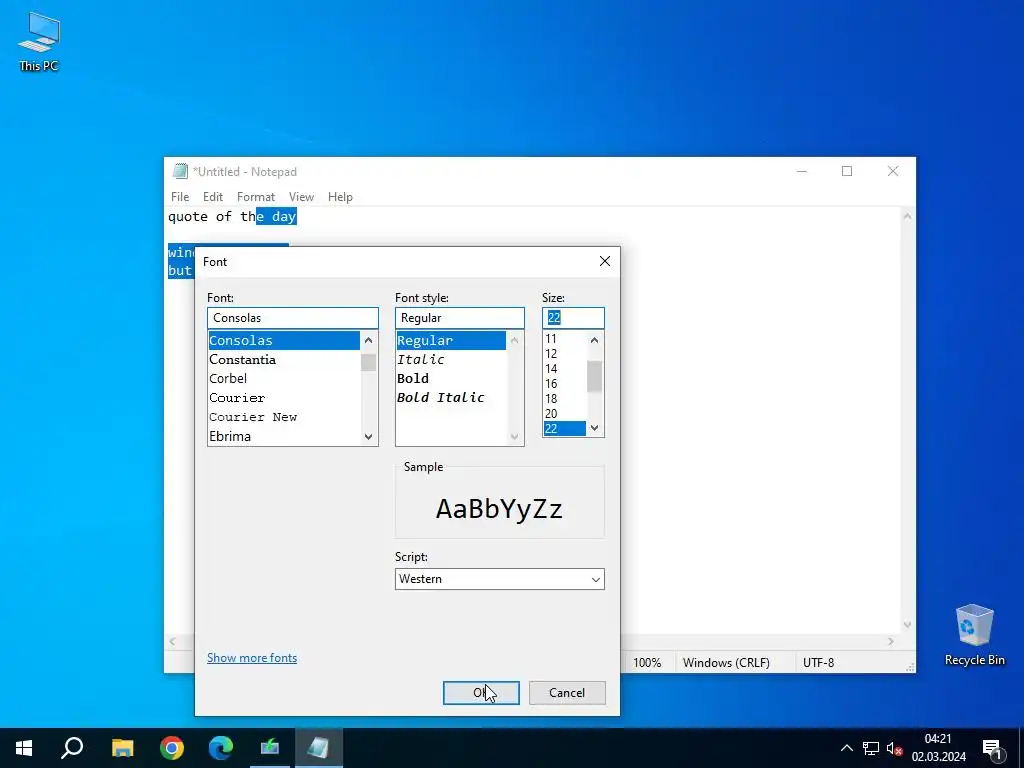Launch Google Chrome from taskbar
The height and width of the screenshot is (768, 1024).
(172, 748)
